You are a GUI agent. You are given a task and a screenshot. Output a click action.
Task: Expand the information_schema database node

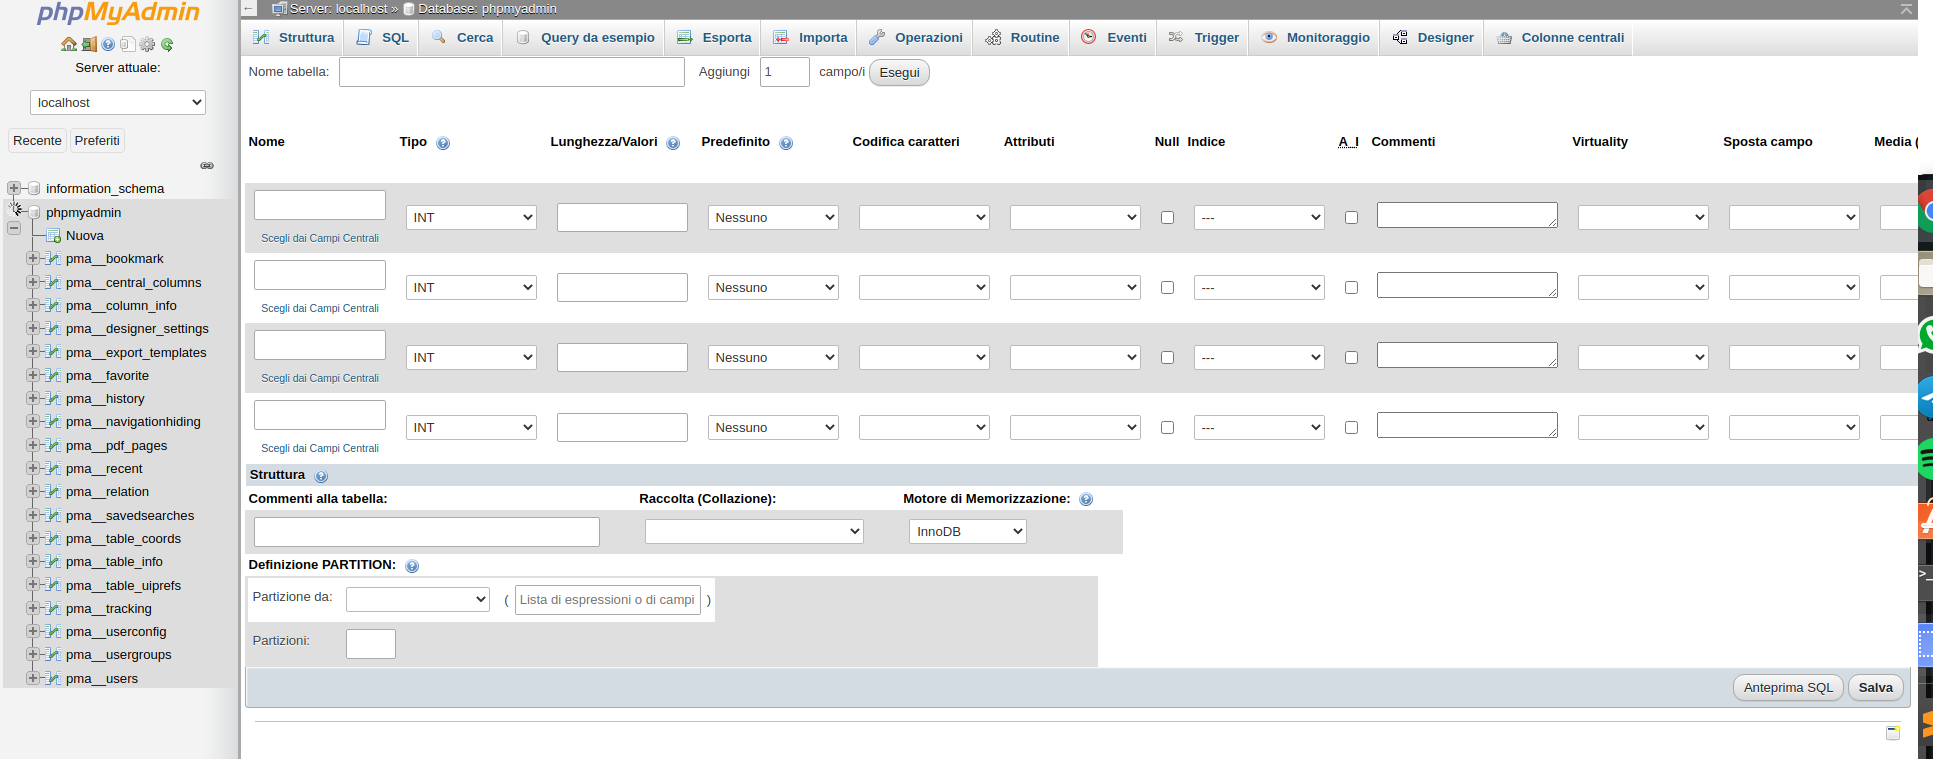click(14, 188)
